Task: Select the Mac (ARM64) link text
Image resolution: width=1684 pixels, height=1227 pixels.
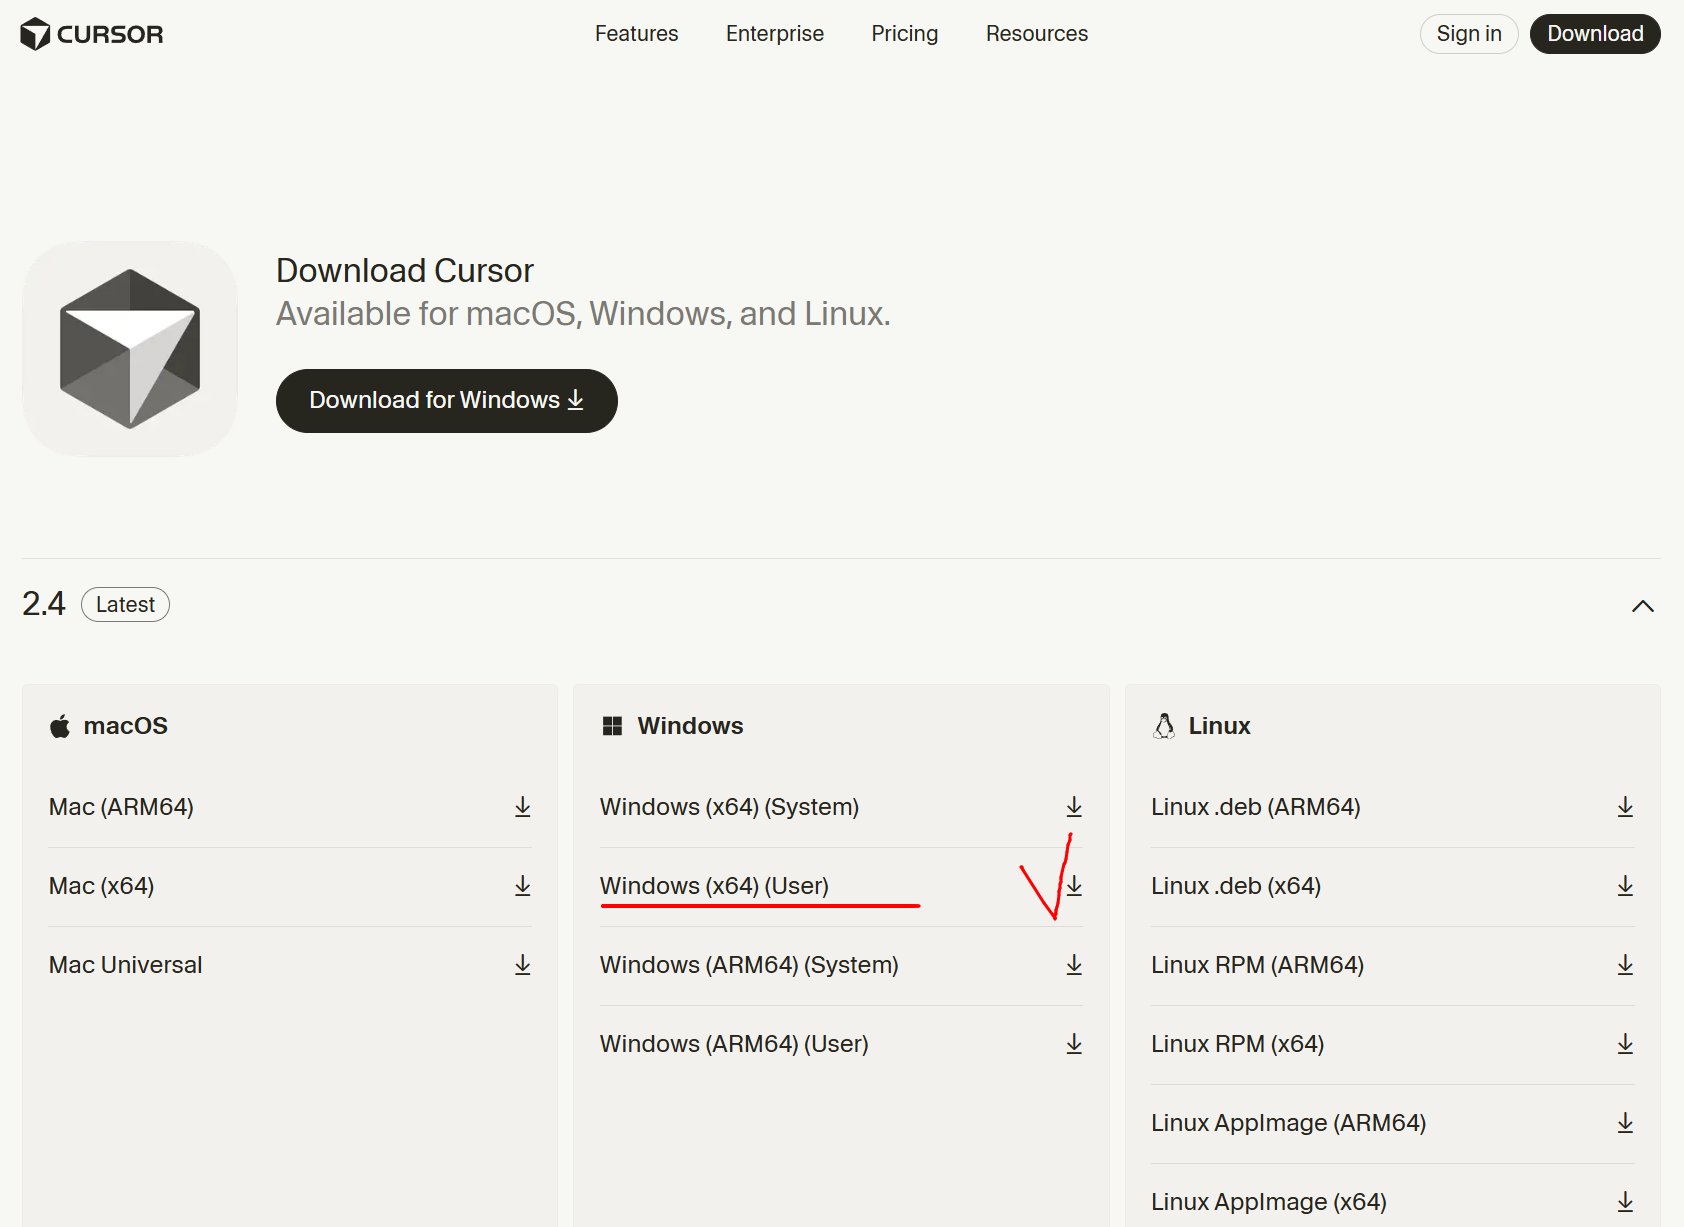Action: tap(121, 807)
